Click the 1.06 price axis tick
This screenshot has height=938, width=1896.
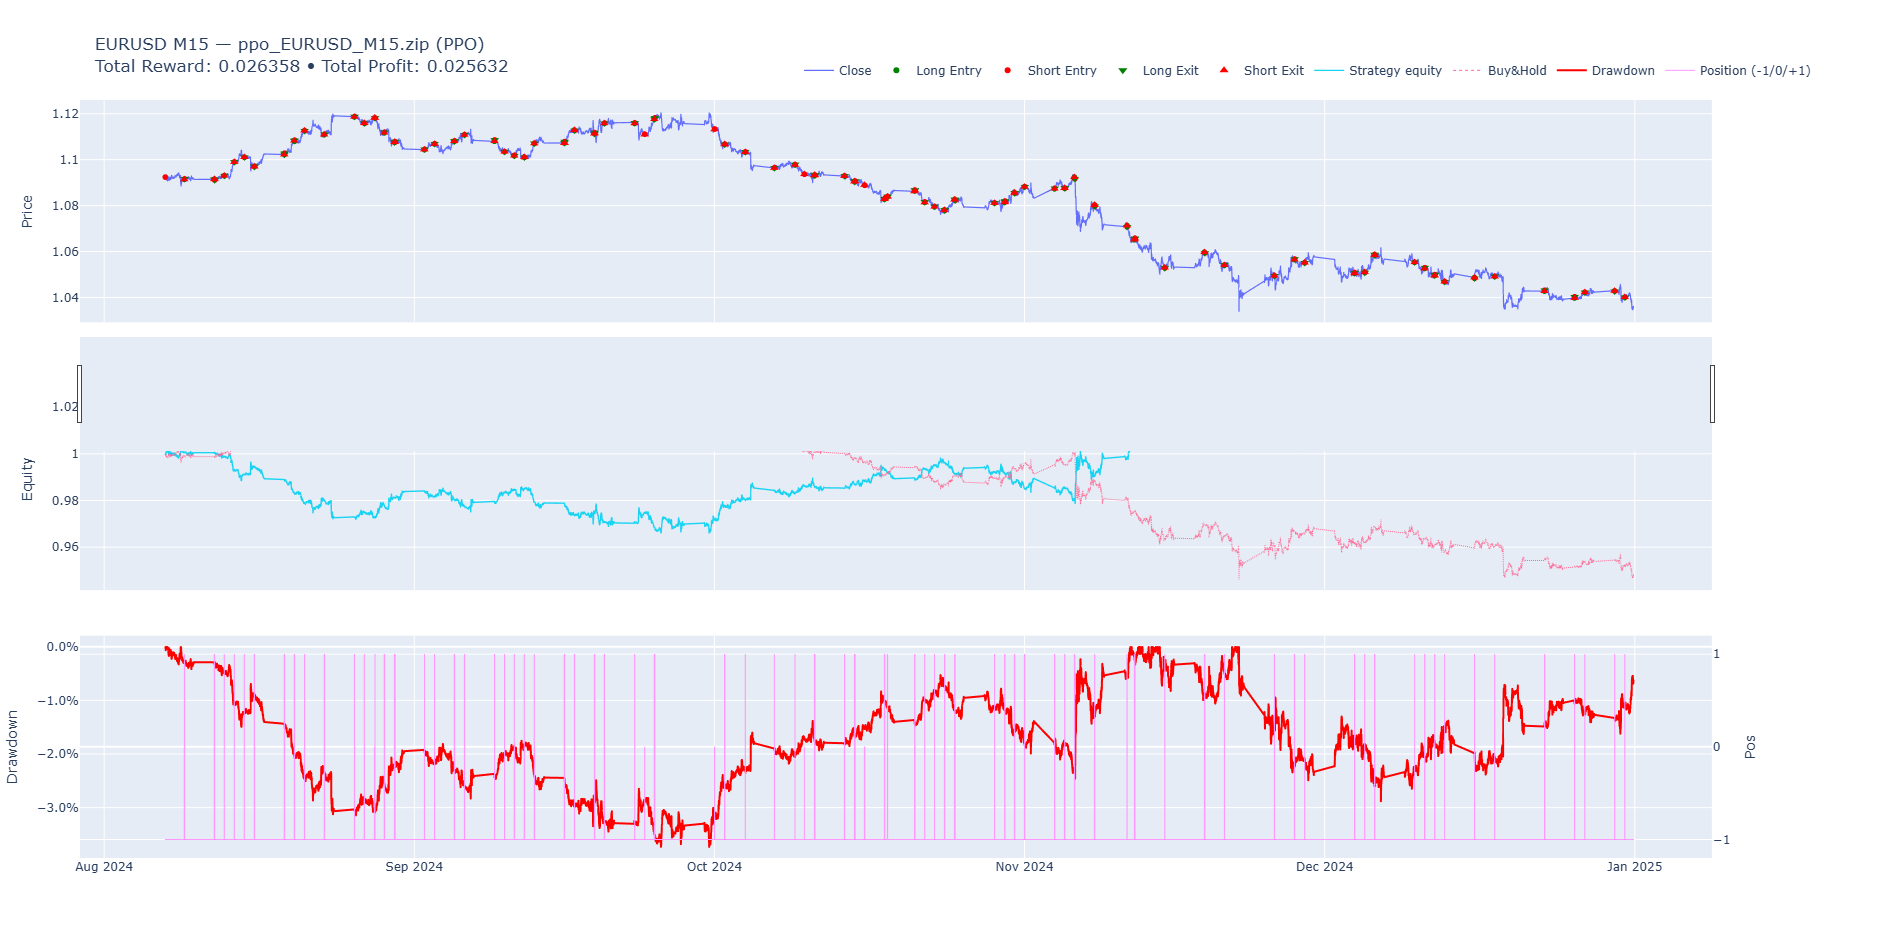click(x=65, y=252)
